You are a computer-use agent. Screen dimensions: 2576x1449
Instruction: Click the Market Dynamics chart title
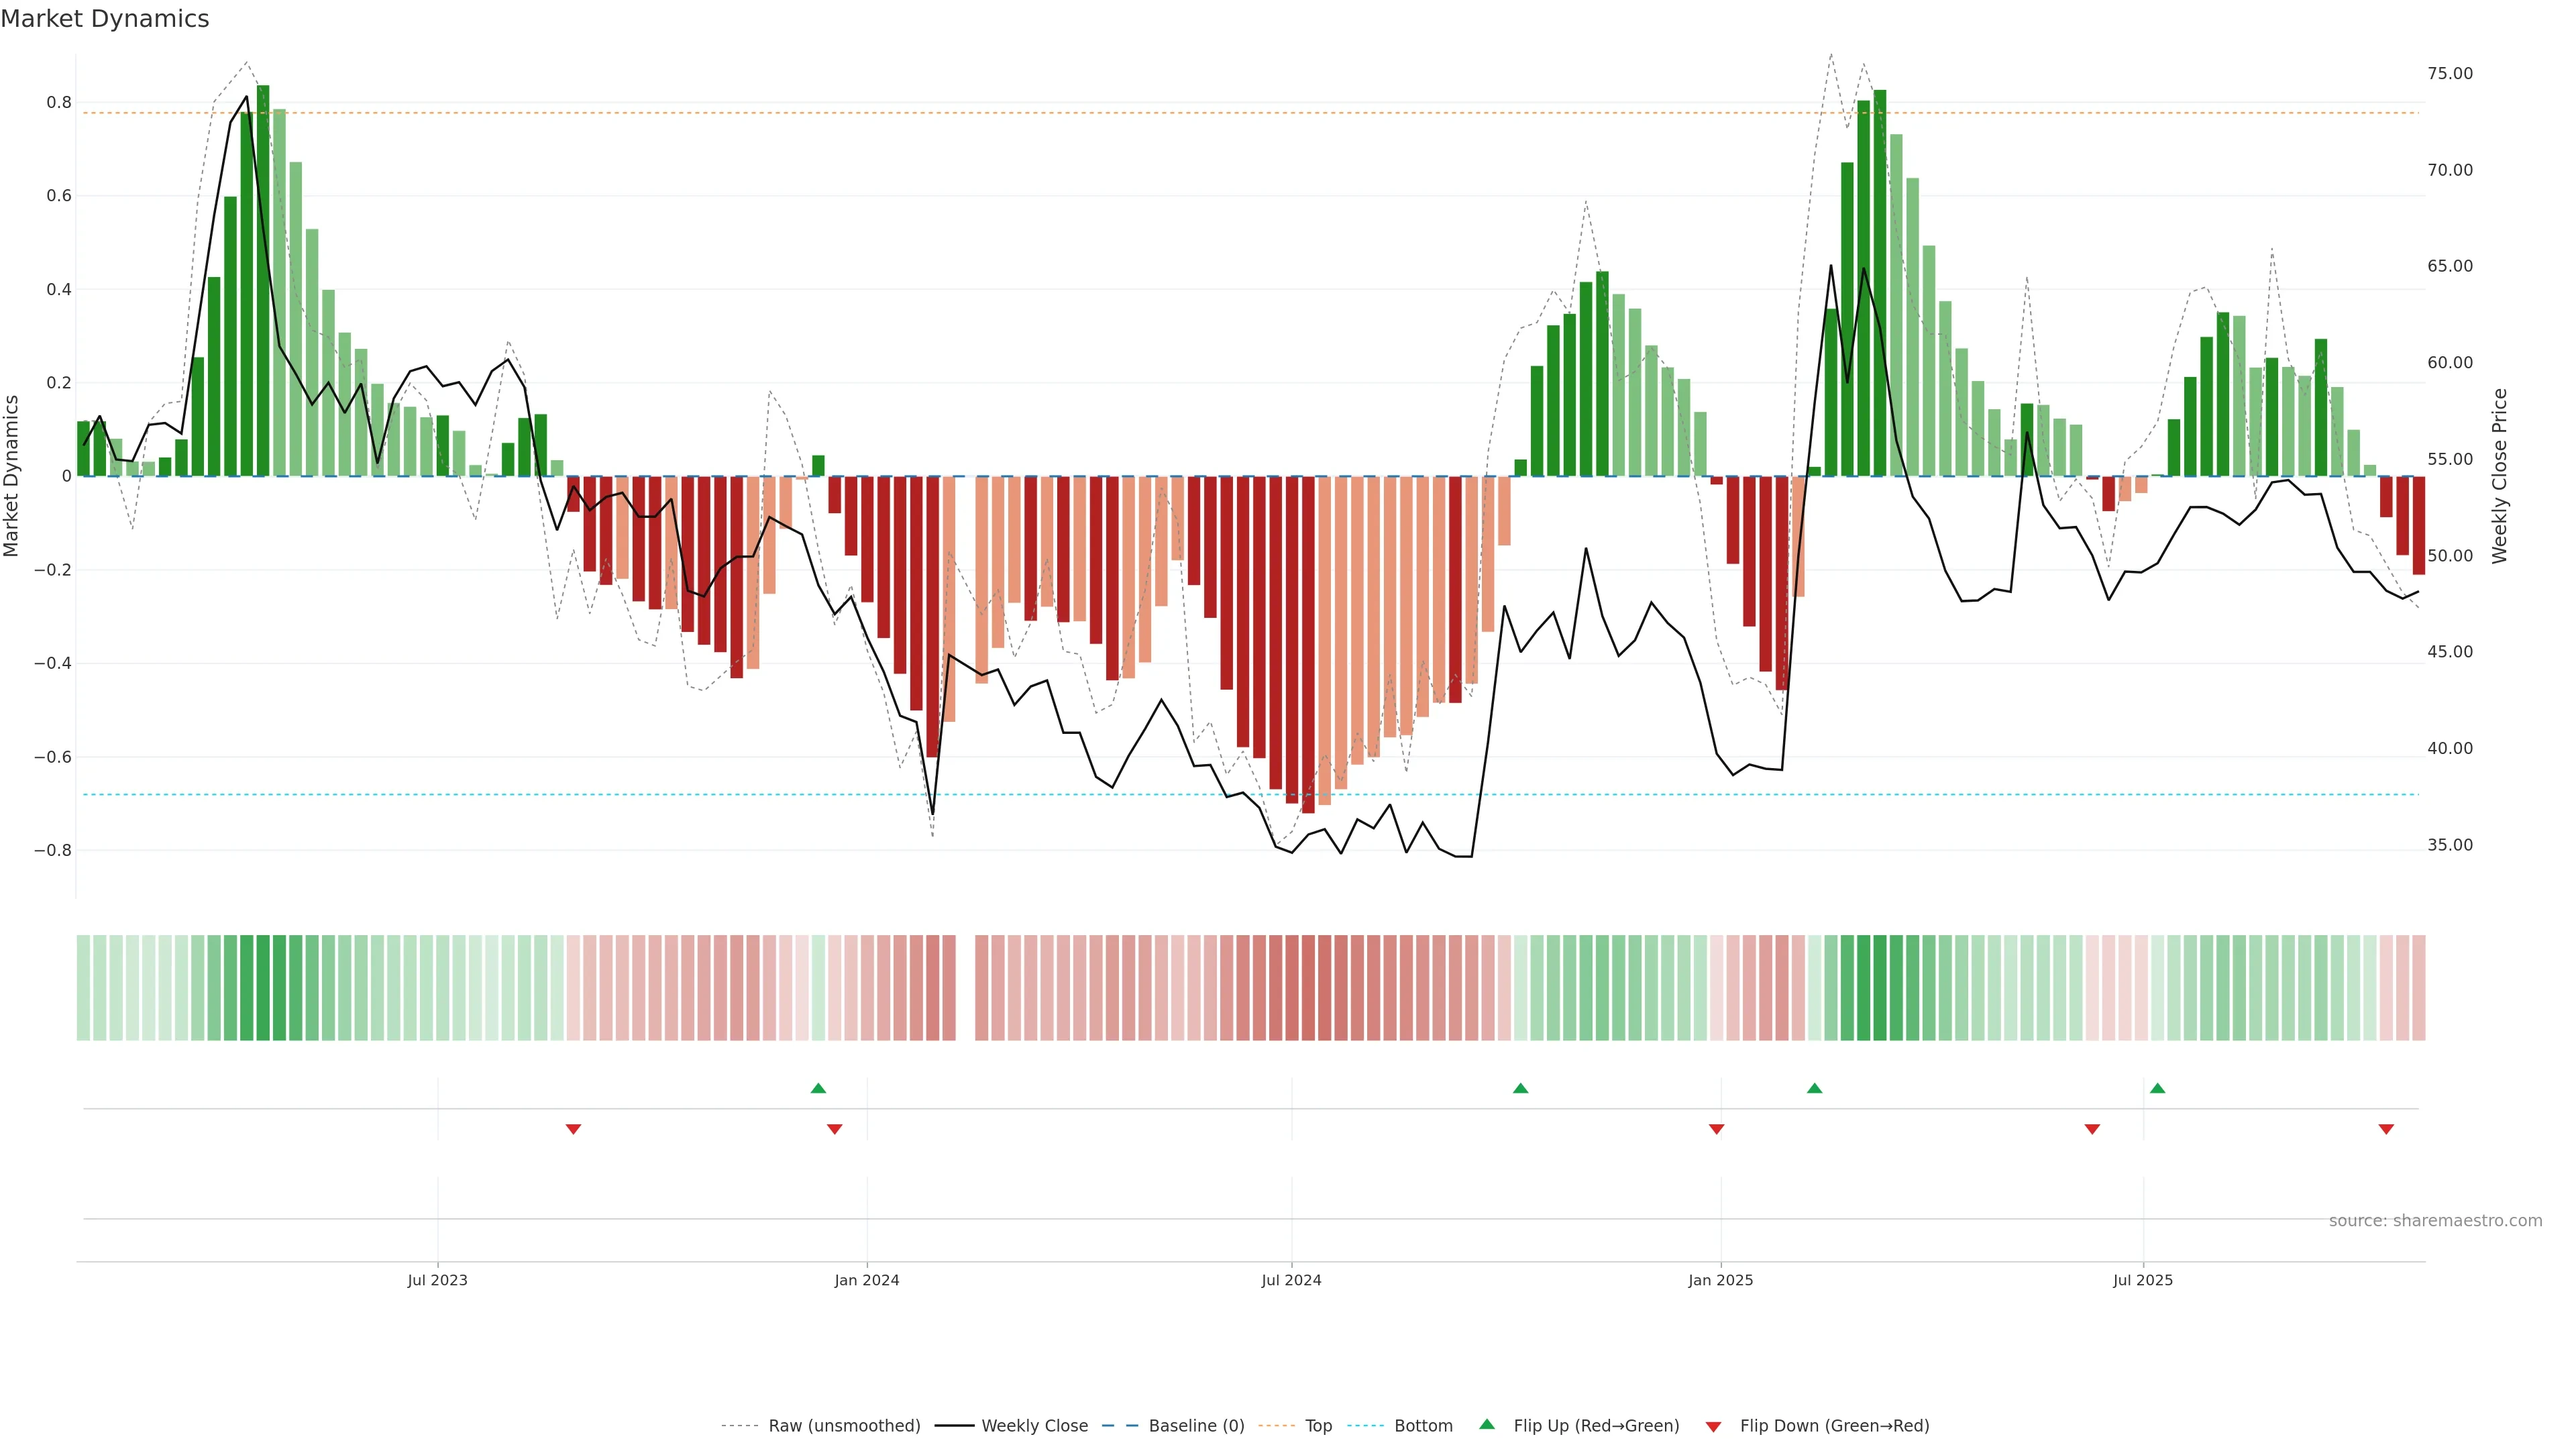pyautogui.click(x=105, y=19)
